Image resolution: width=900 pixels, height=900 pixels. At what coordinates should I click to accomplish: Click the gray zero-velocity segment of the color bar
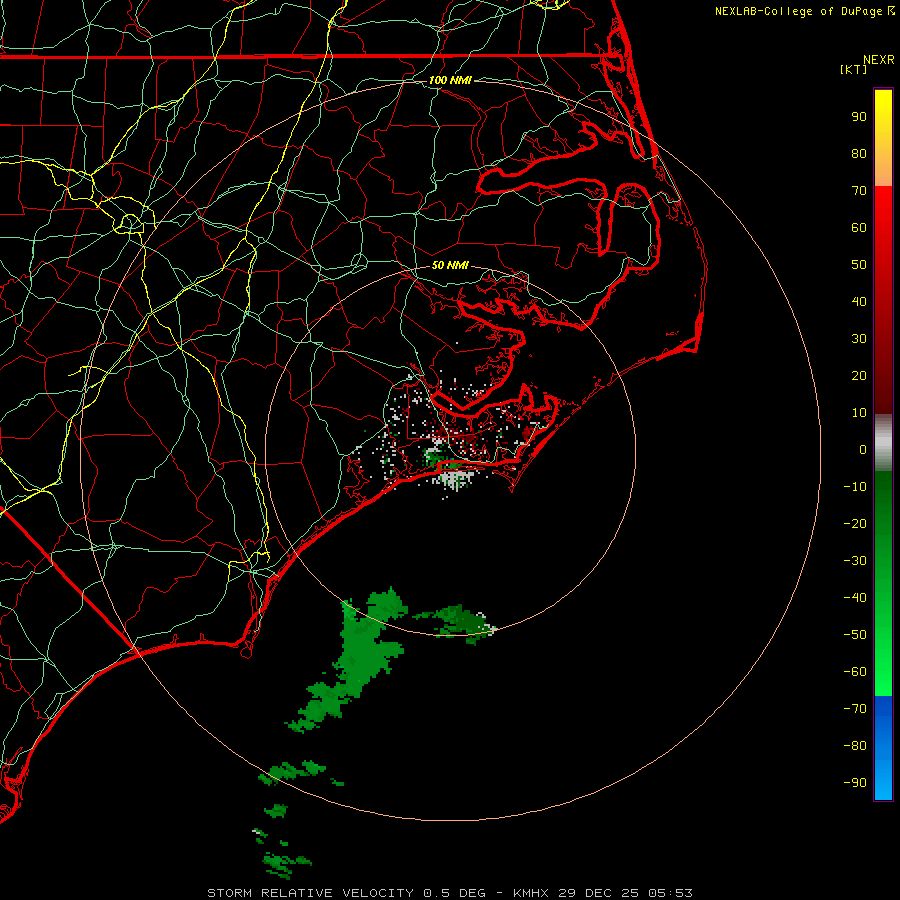883,443
